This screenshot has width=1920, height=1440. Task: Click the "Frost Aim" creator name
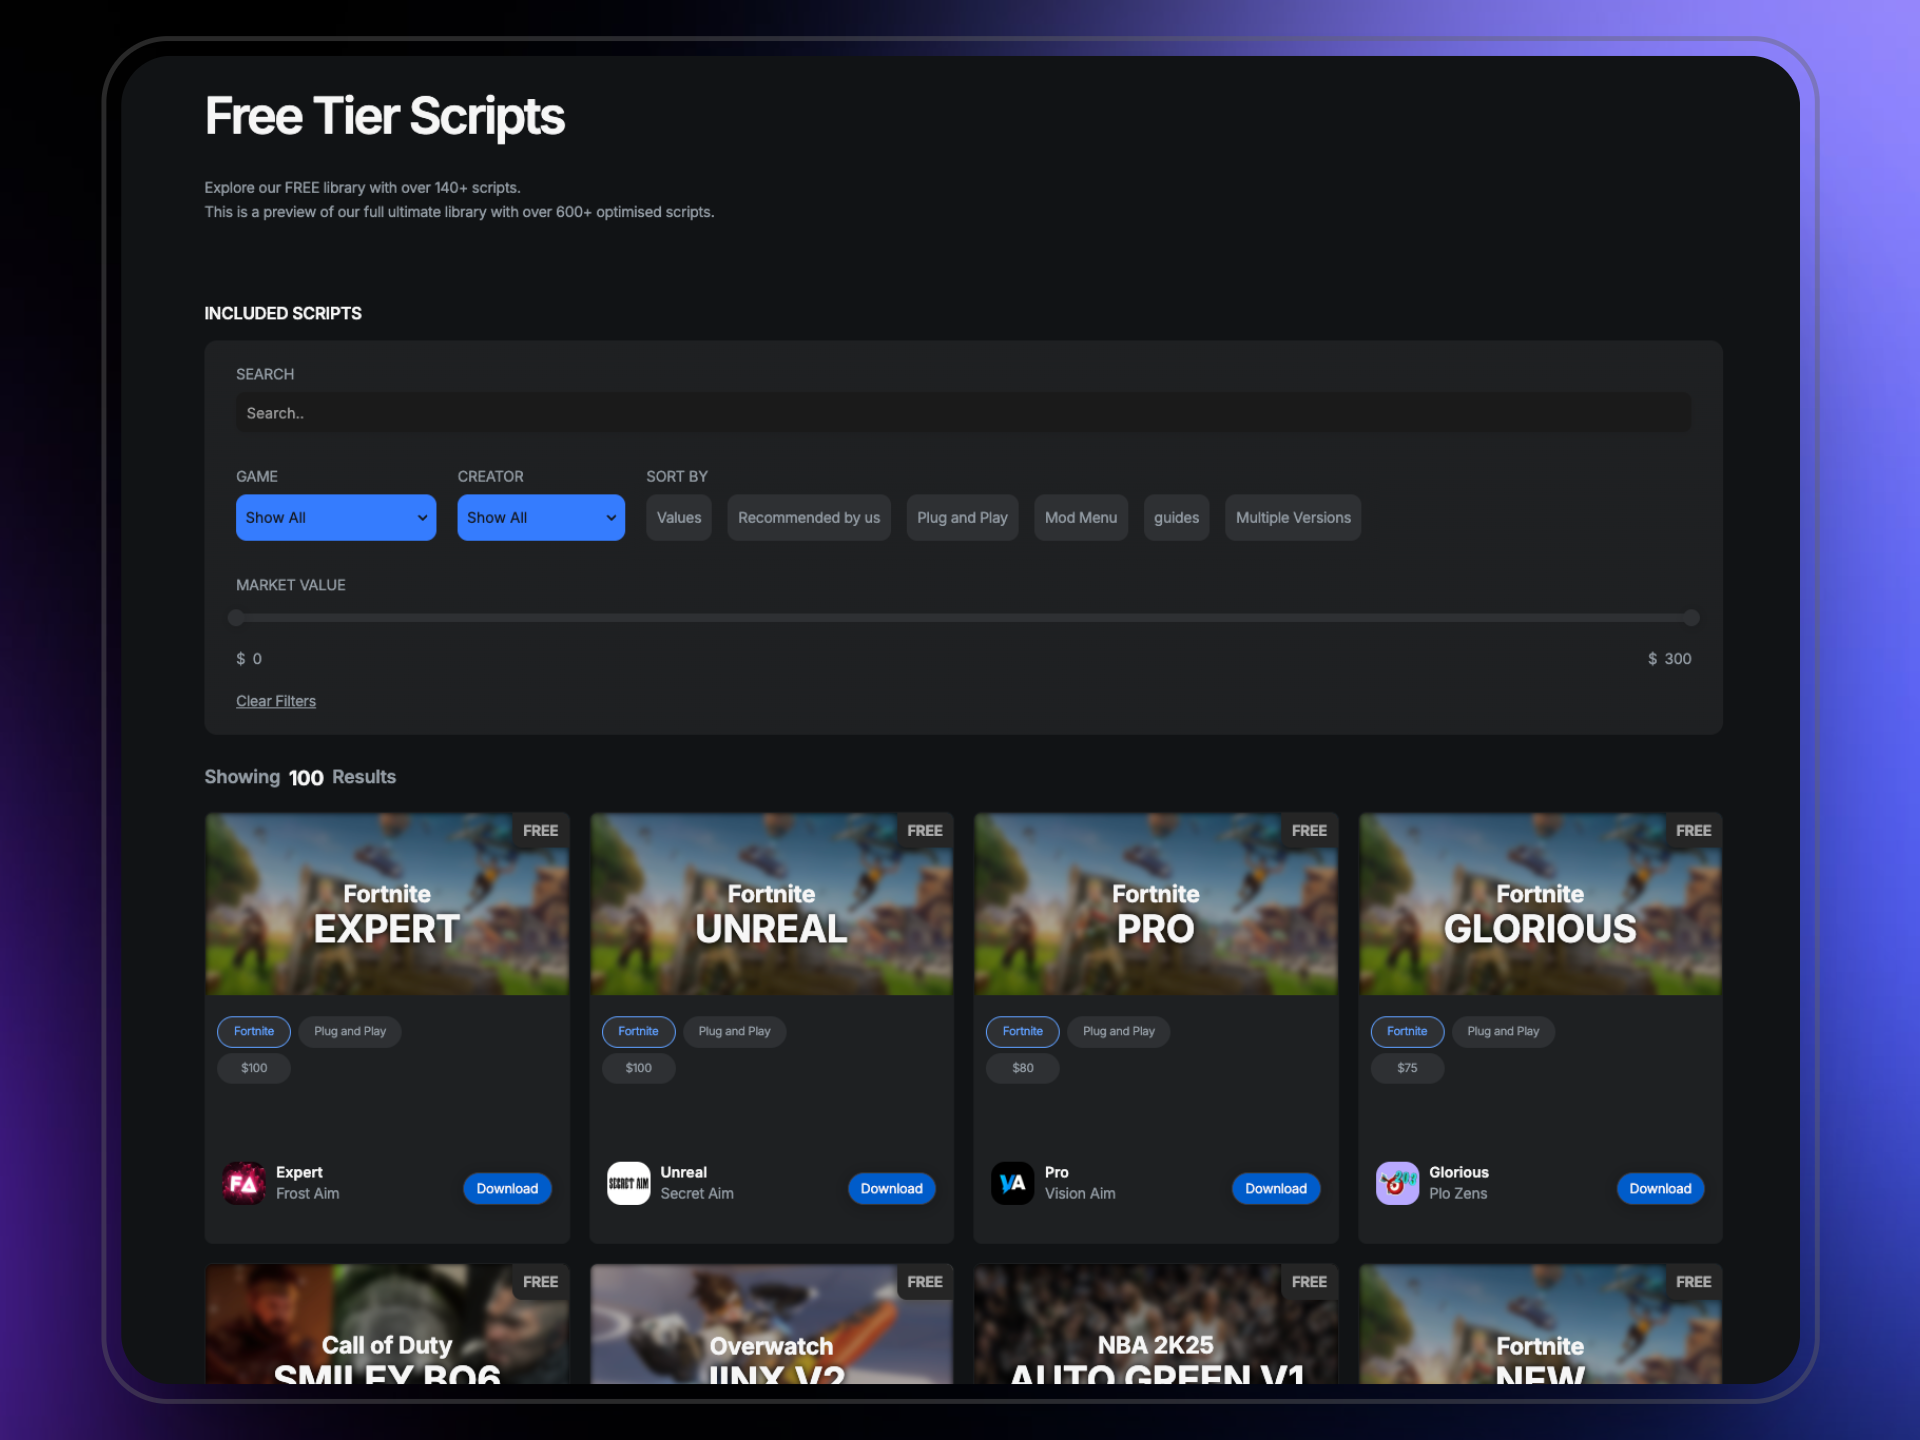pos(307,1194)
